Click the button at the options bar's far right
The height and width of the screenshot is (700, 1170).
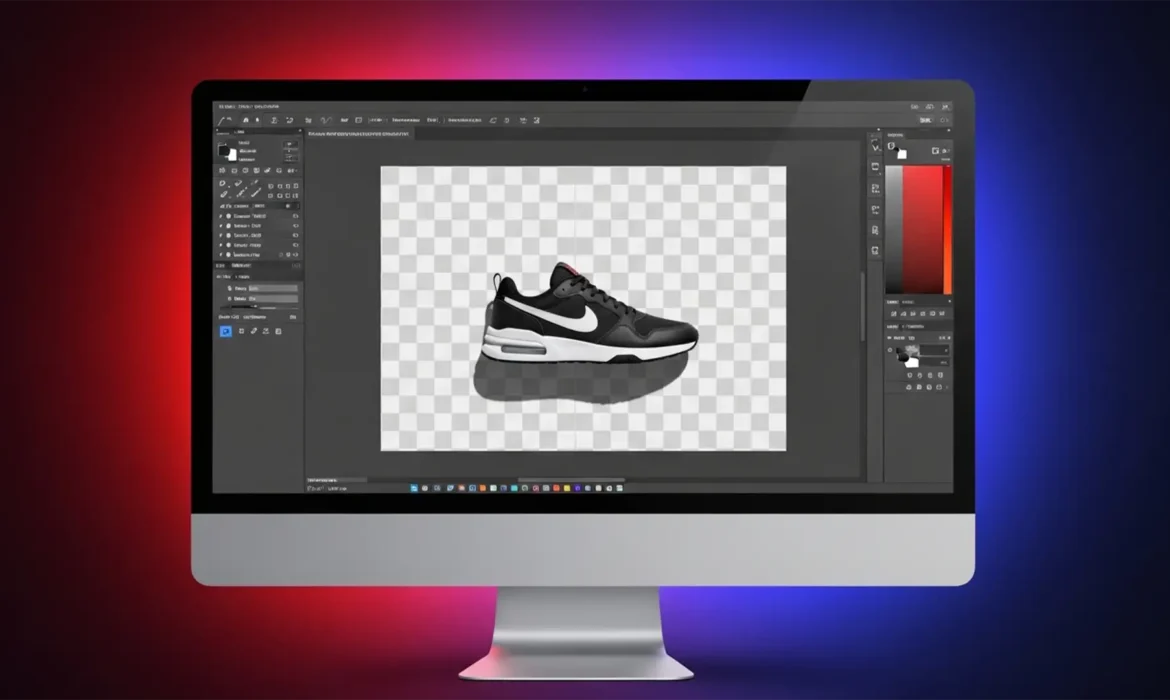(925, 120)
